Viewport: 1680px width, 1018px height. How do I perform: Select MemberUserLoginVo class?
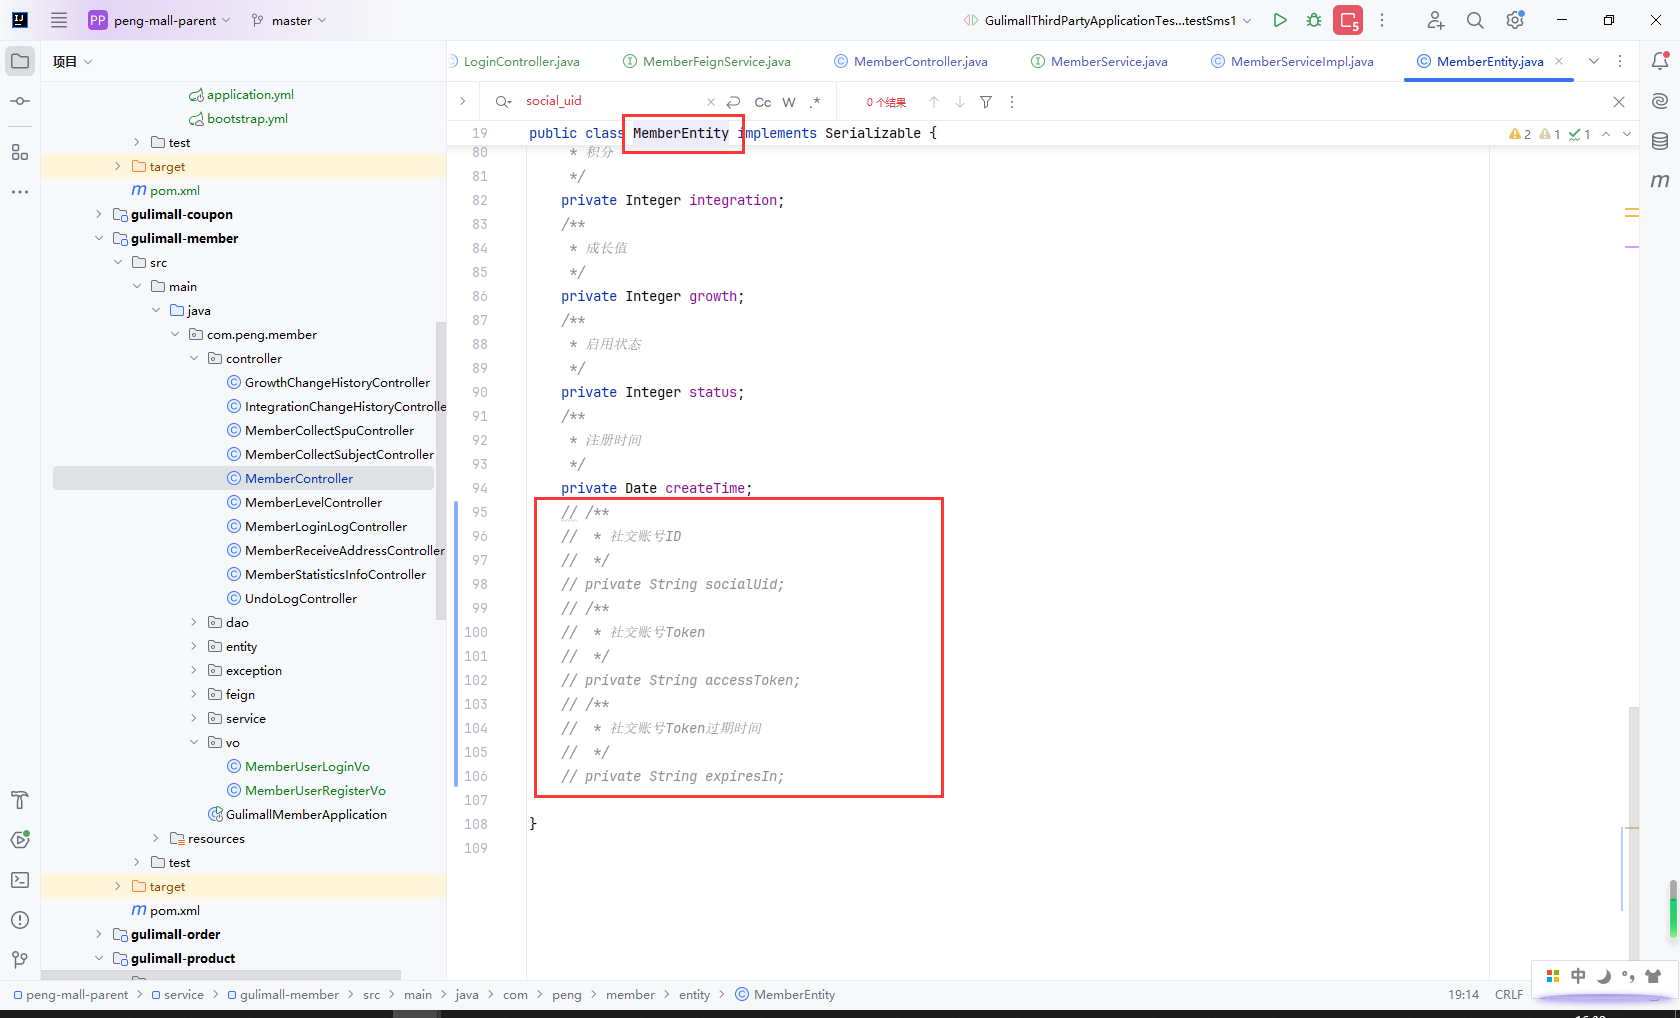tap(307, 766)
